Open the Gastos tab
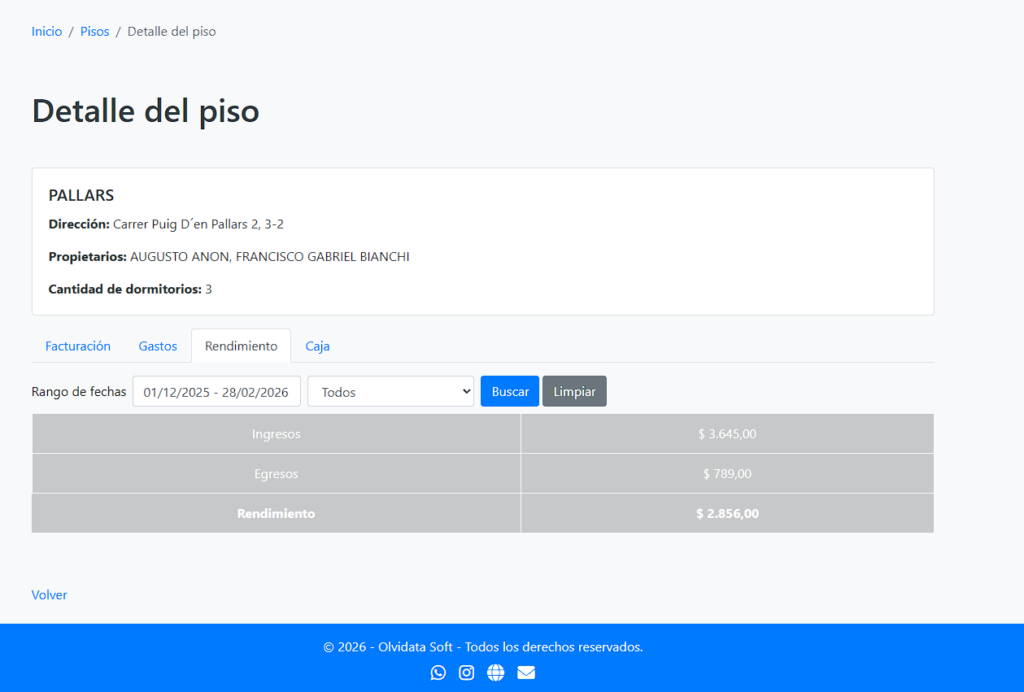 158,346
